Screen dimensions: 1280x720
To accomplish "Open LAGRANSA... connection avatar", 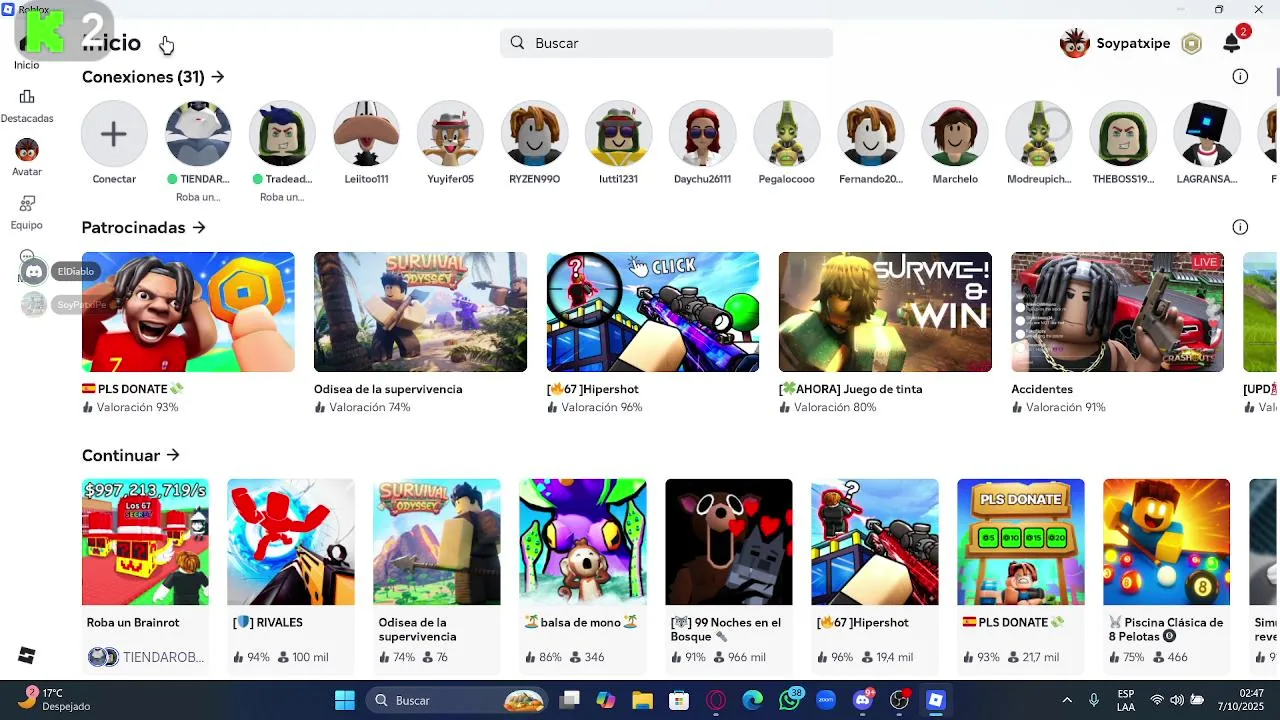I will coord(1207,133).
